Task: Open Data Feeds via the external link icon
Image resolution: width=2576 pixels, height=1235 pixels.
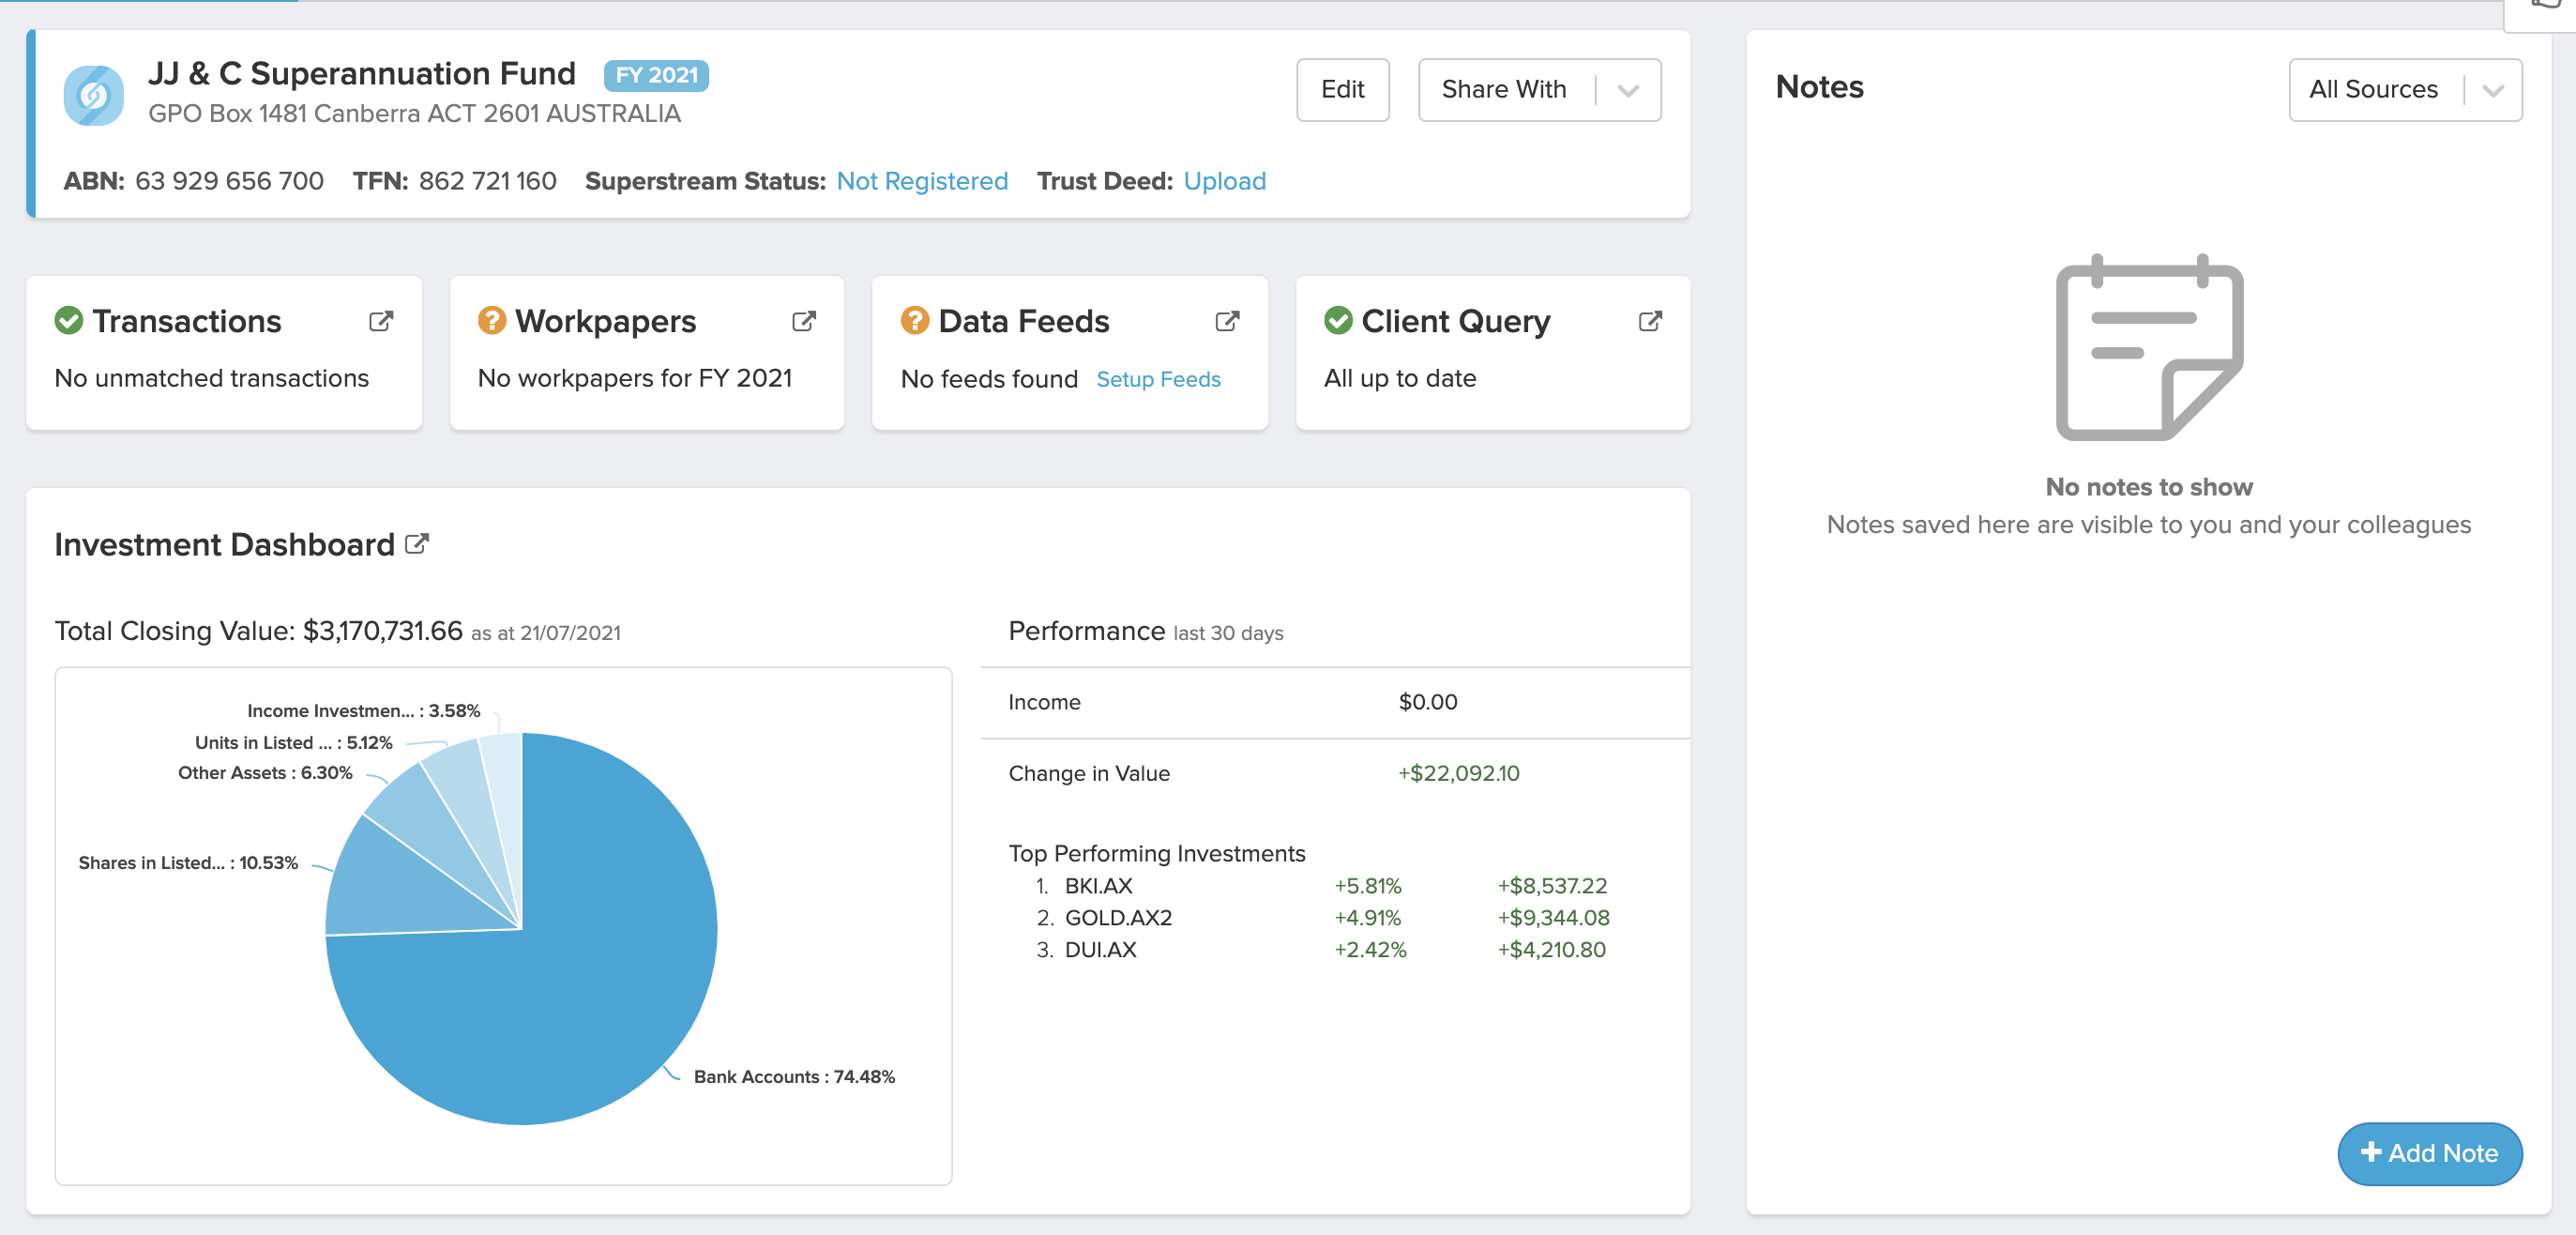Action: [1227, 320]
